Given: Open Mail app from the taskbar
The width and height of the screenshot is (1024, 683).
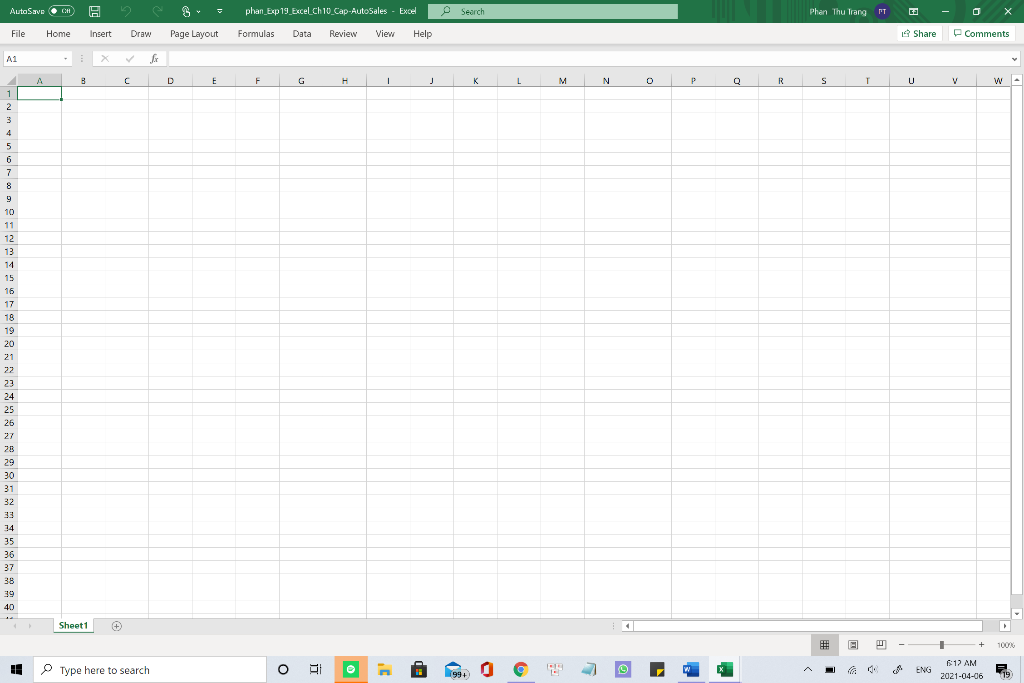Looking at the screenshot, I should click(x=454, y=669).
